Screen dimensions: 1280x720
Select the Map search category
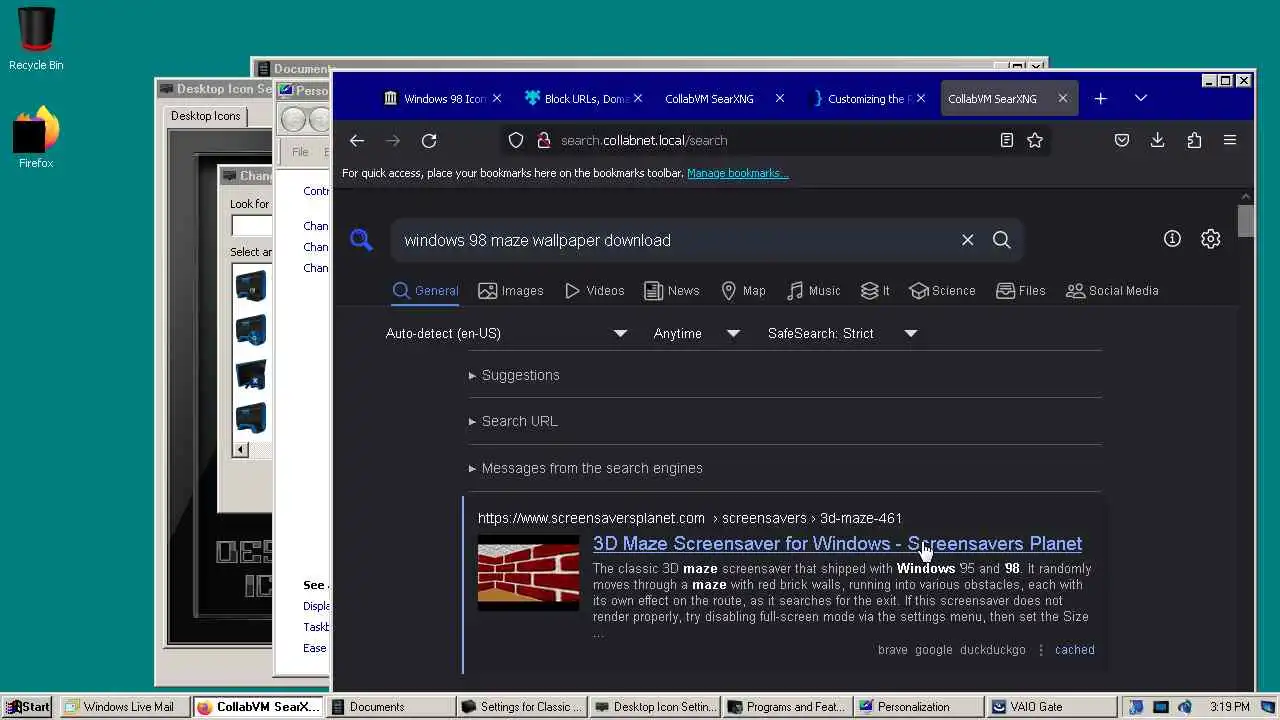pos(743,291)
